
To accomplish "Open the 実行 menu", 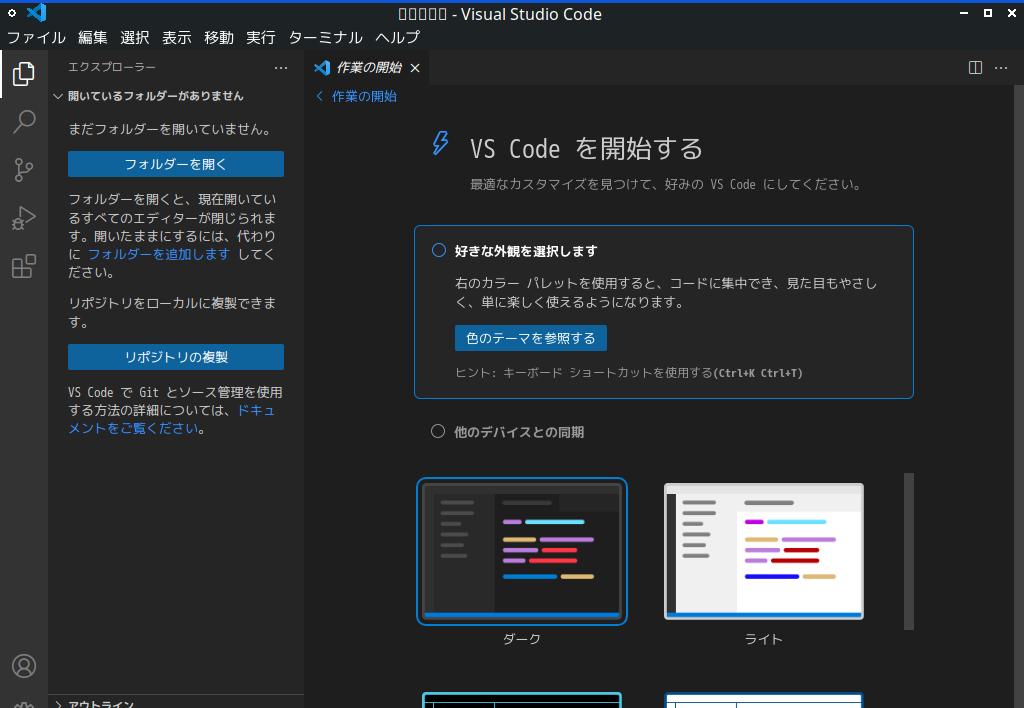I will click(x=261, y=37).
